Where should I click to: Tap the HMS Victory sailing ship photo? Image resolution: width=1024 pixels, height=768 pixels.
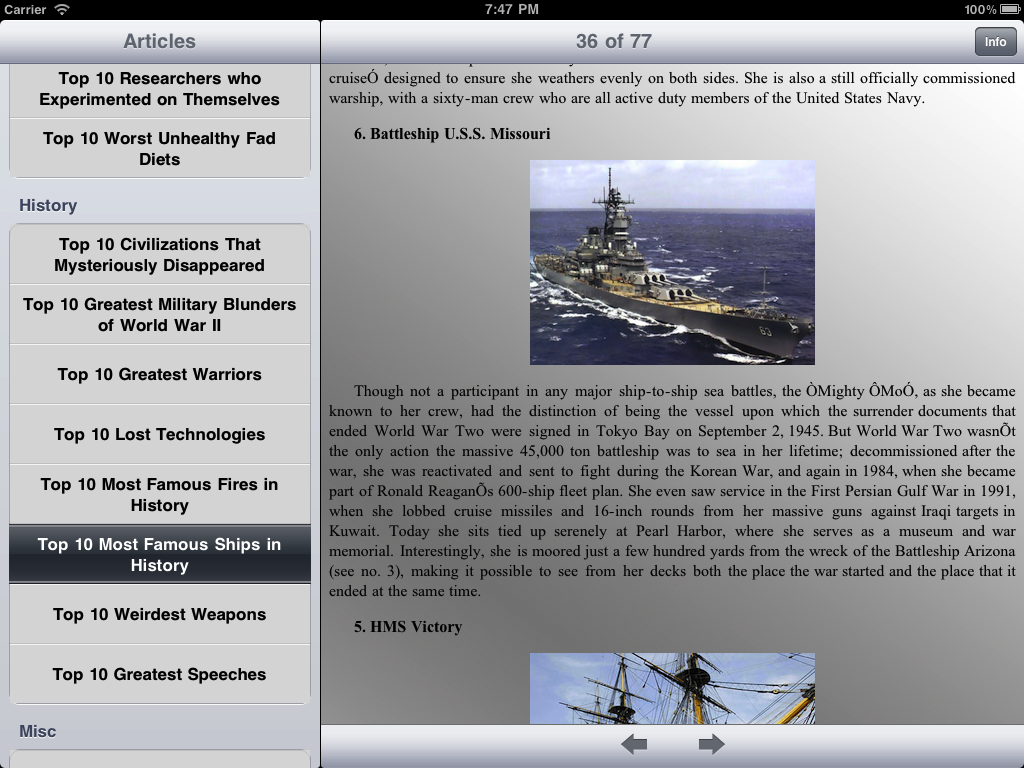[672, 688]
